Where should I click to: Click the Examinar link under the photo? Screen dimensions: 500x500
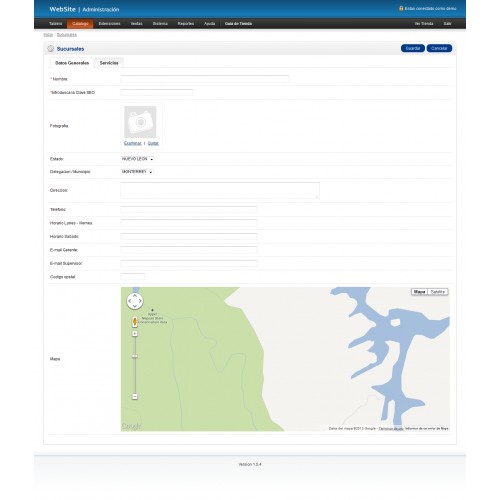[133, 143]
